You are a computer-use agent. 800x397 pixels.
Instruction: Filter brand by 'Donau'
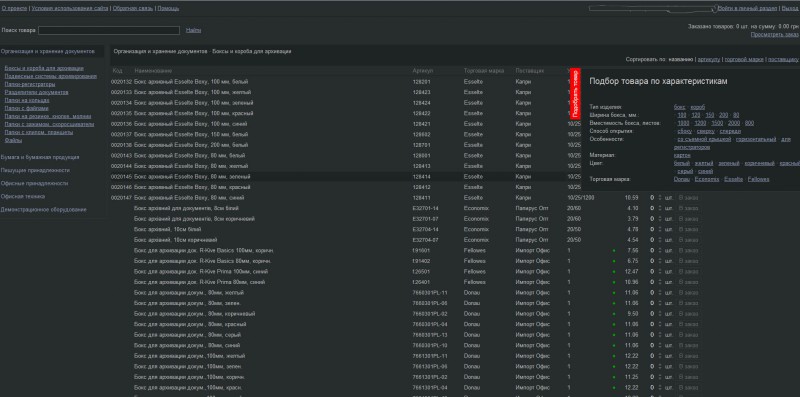pyautogui.click(x=682, y=180)
